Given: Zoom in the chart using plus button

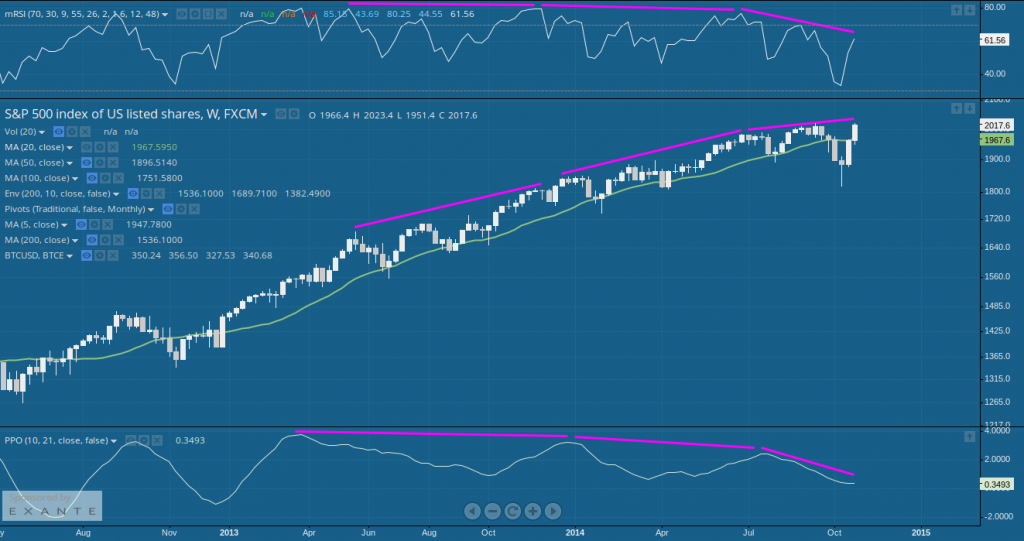Looking at the screenshot, I should 532,511.
